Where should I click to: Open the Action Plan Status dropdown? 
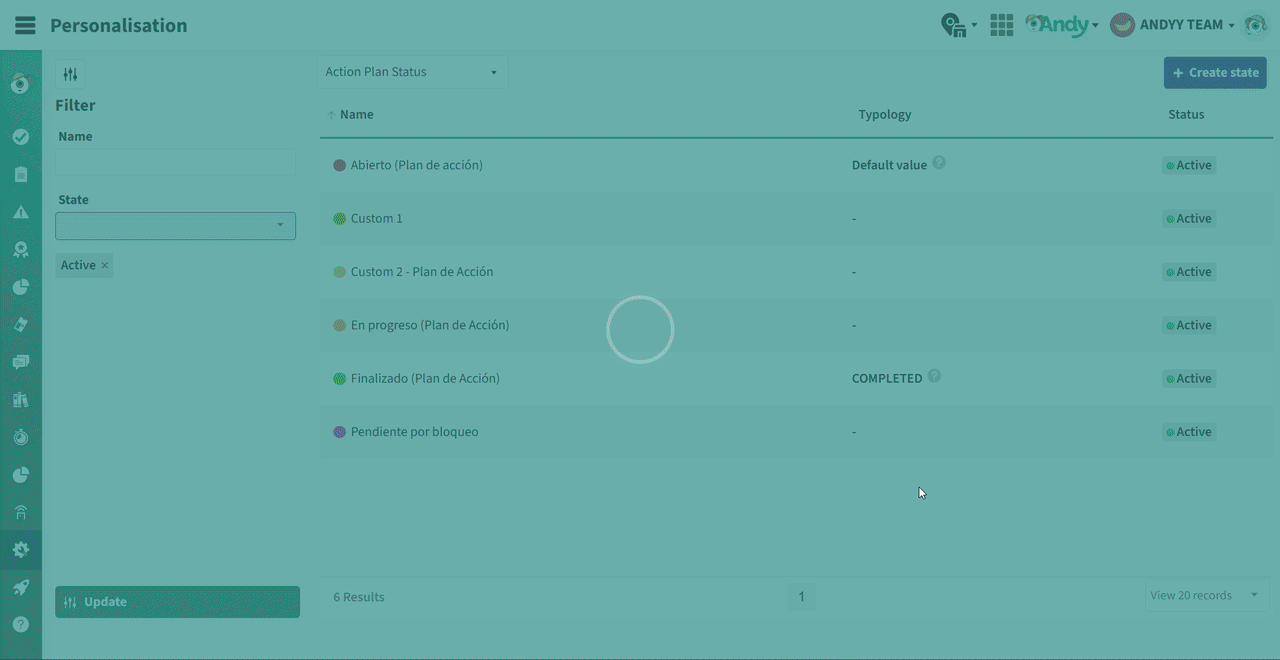click(411, 72)
